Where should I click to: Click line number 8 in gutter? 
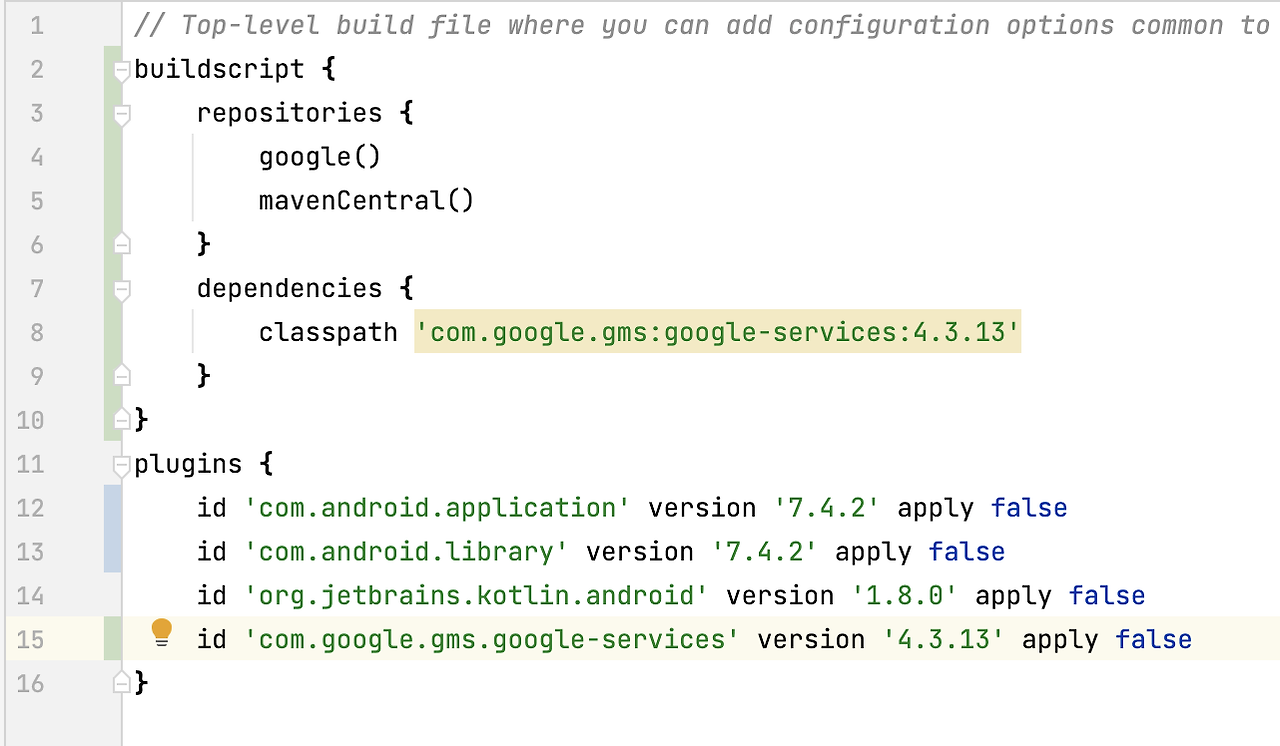pyautogui.click(x=37, y=332)
